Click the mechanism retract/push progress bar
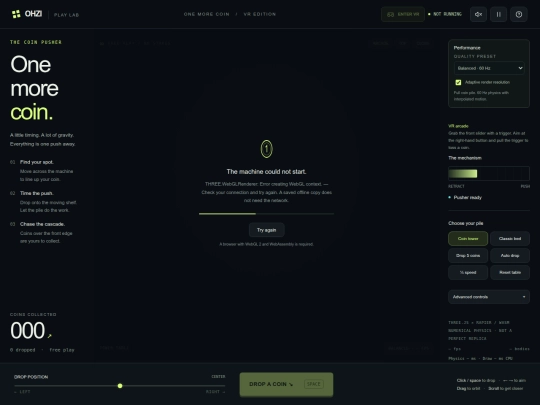Viewport: 540px width, 405px height. pos(489,174)
